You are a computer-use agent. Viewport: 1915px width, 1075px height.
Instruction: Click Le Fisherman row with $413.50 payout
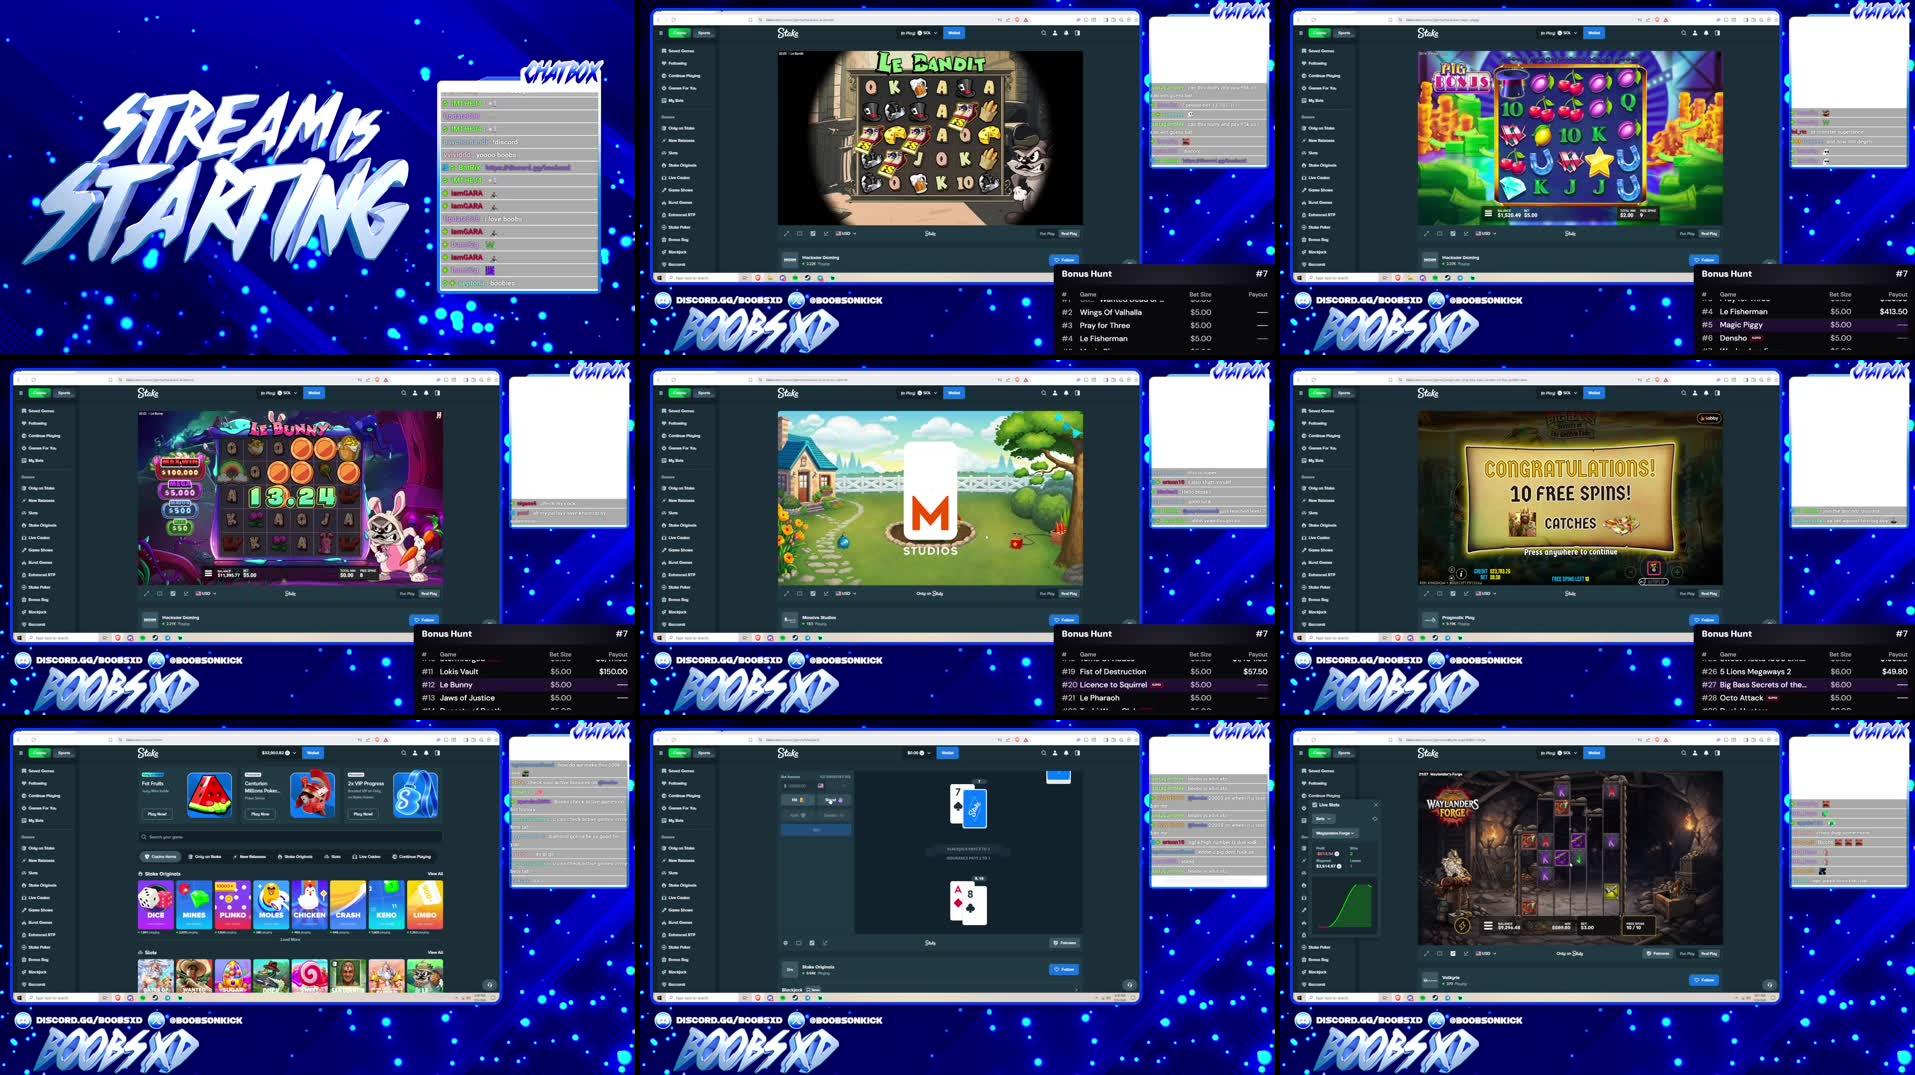1805,311
